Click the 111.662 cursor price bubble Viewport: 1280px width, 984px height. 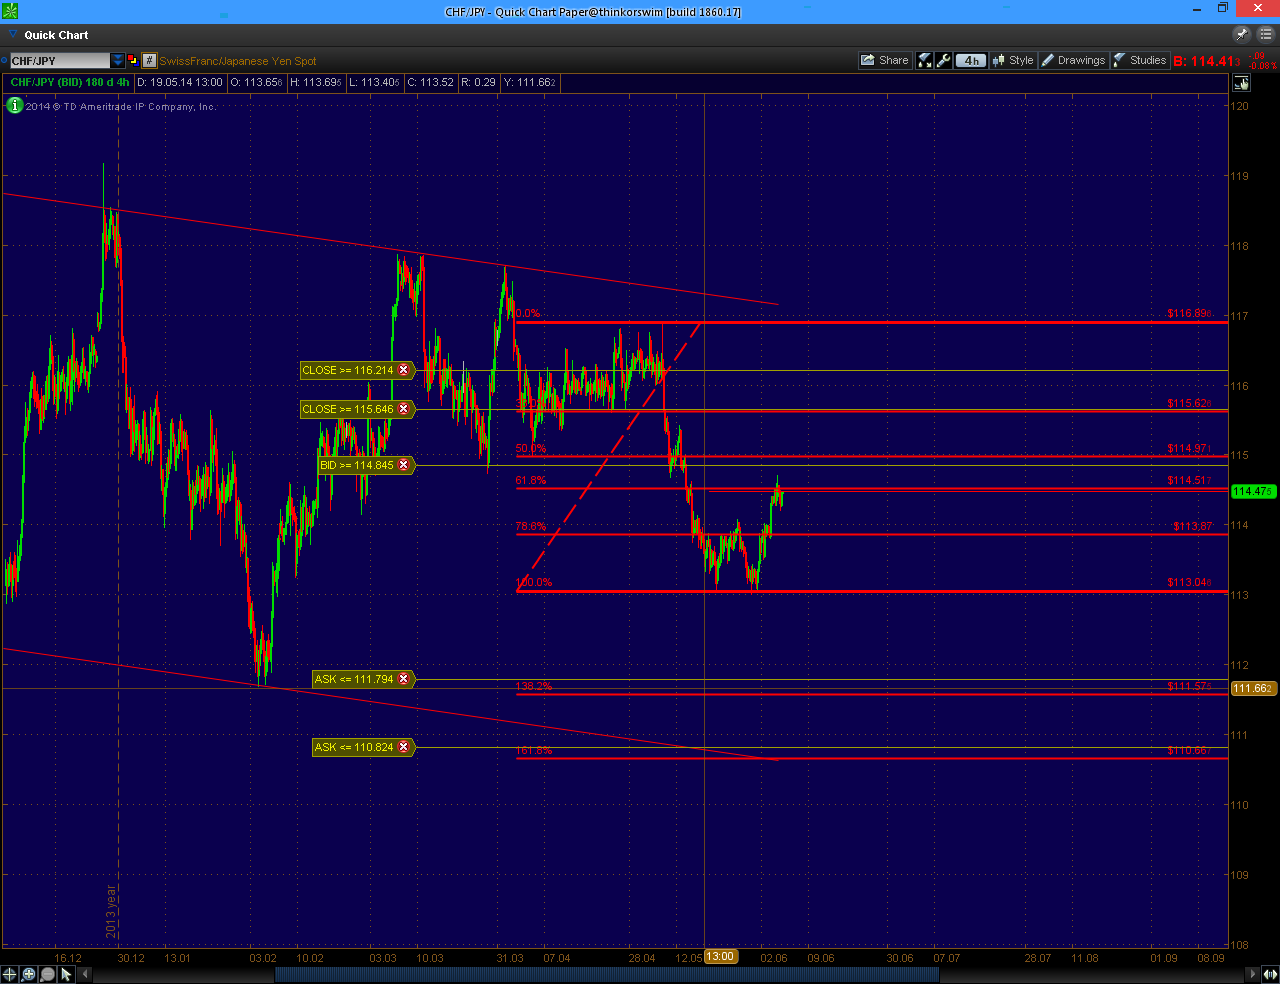(x=1253, y=688)
